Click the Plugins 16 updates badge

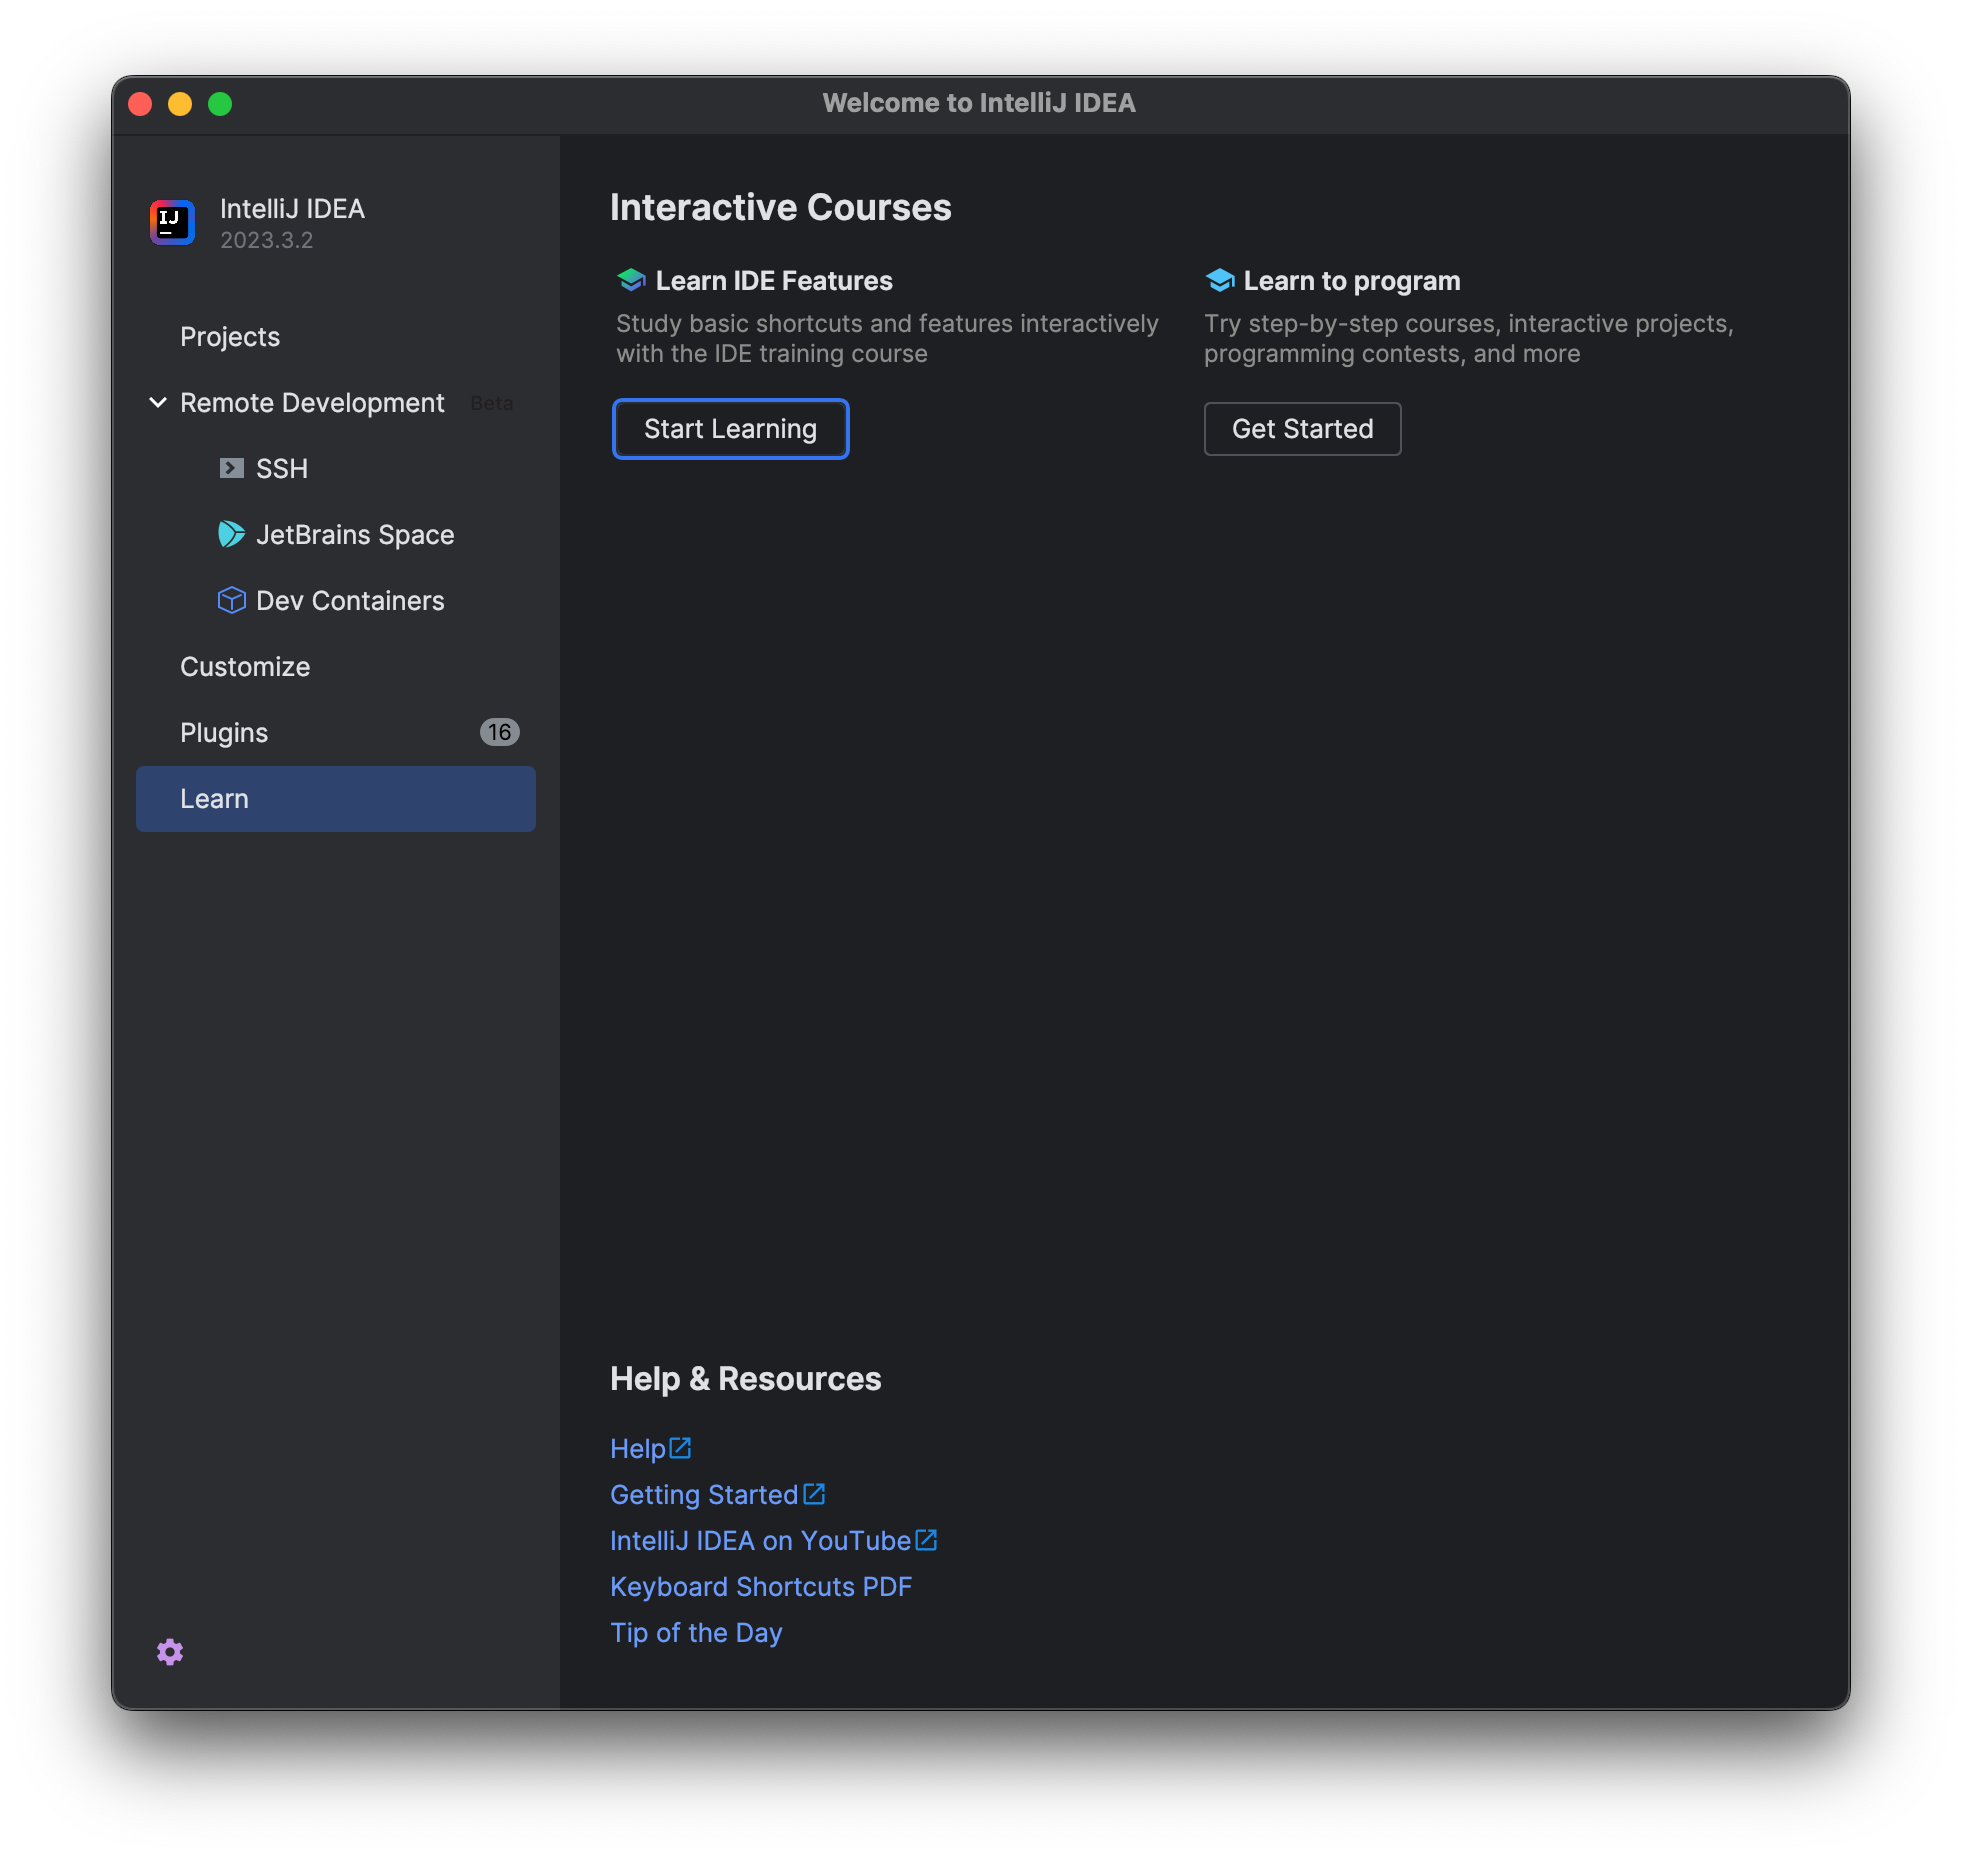pyautogui.click(x=499, y=732)
